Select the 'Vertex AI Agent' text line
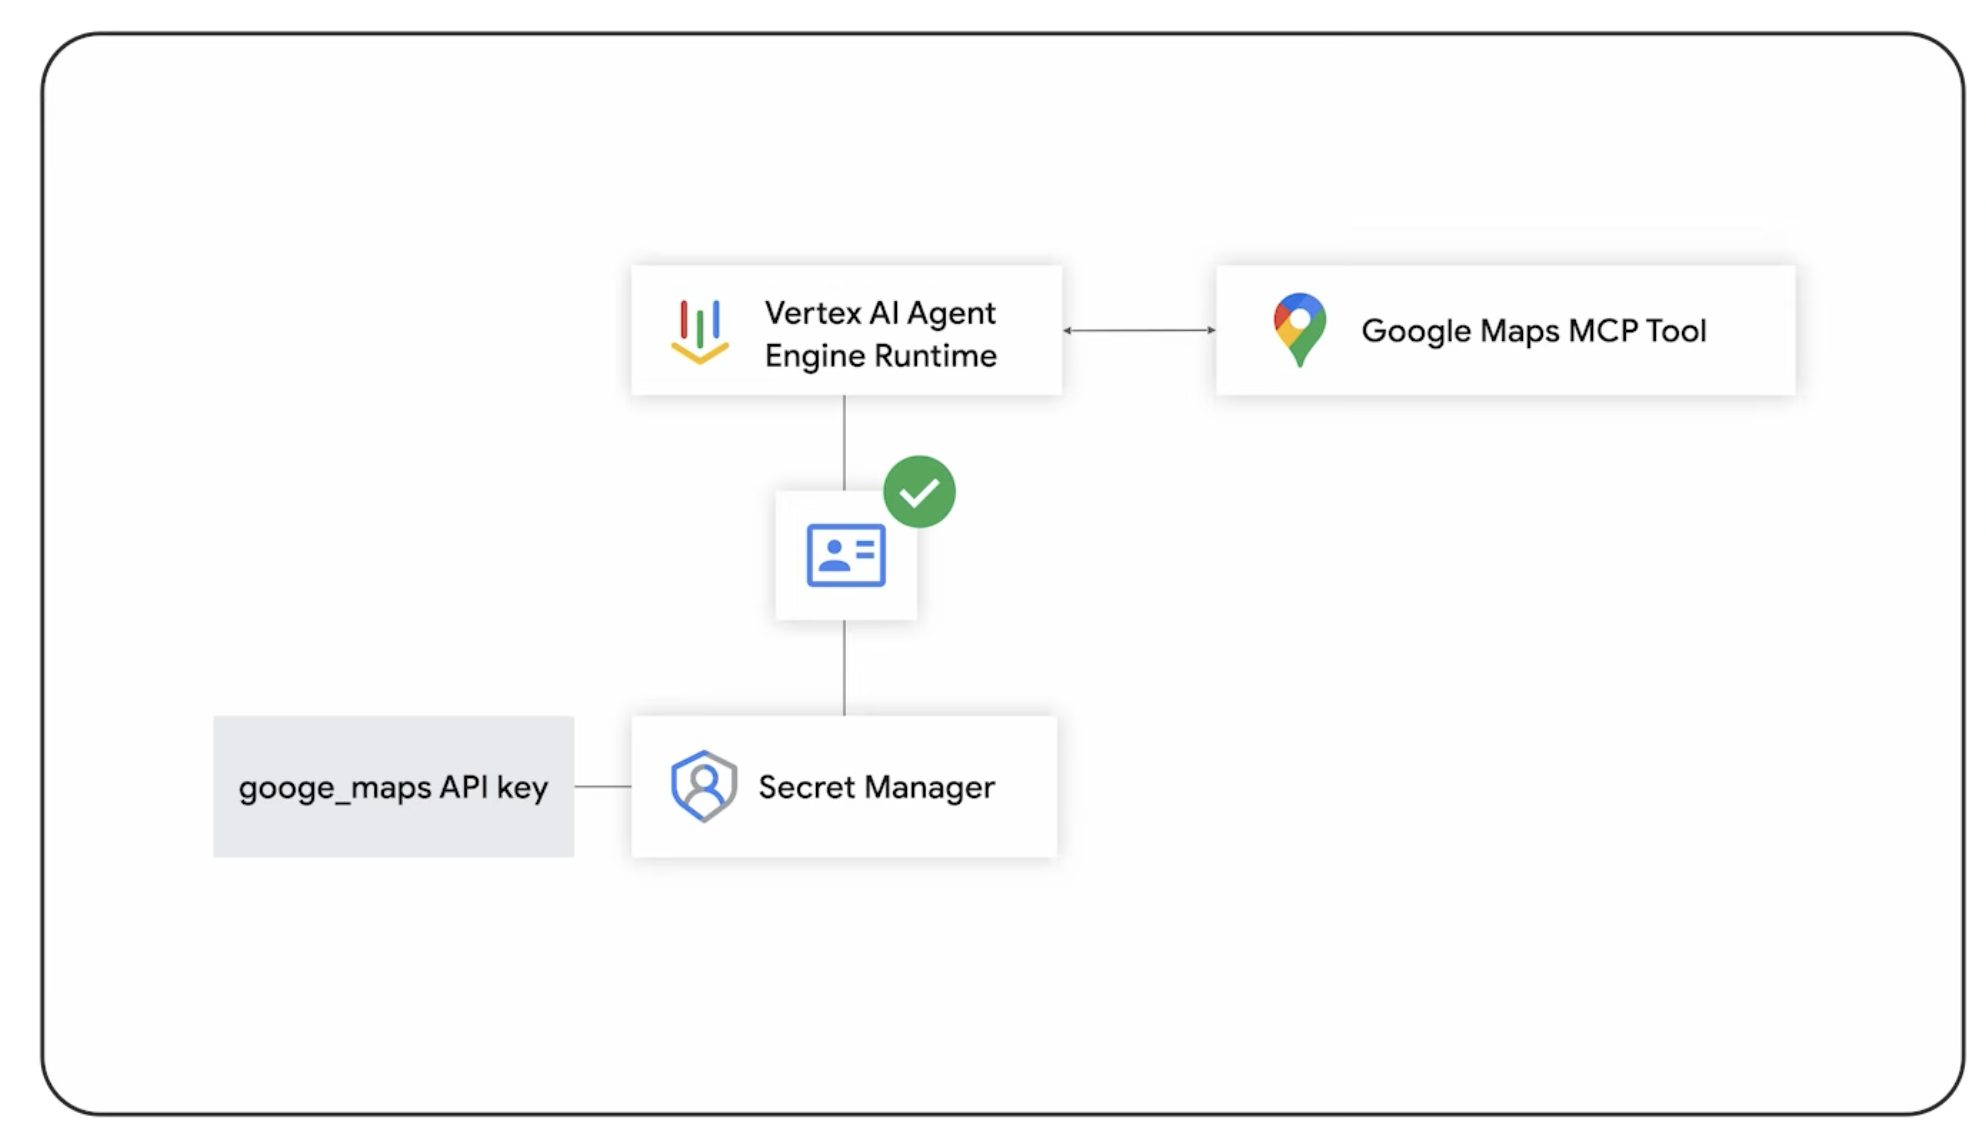The height and width of the screenshot is (1134, 1986). tap(880, 313)
